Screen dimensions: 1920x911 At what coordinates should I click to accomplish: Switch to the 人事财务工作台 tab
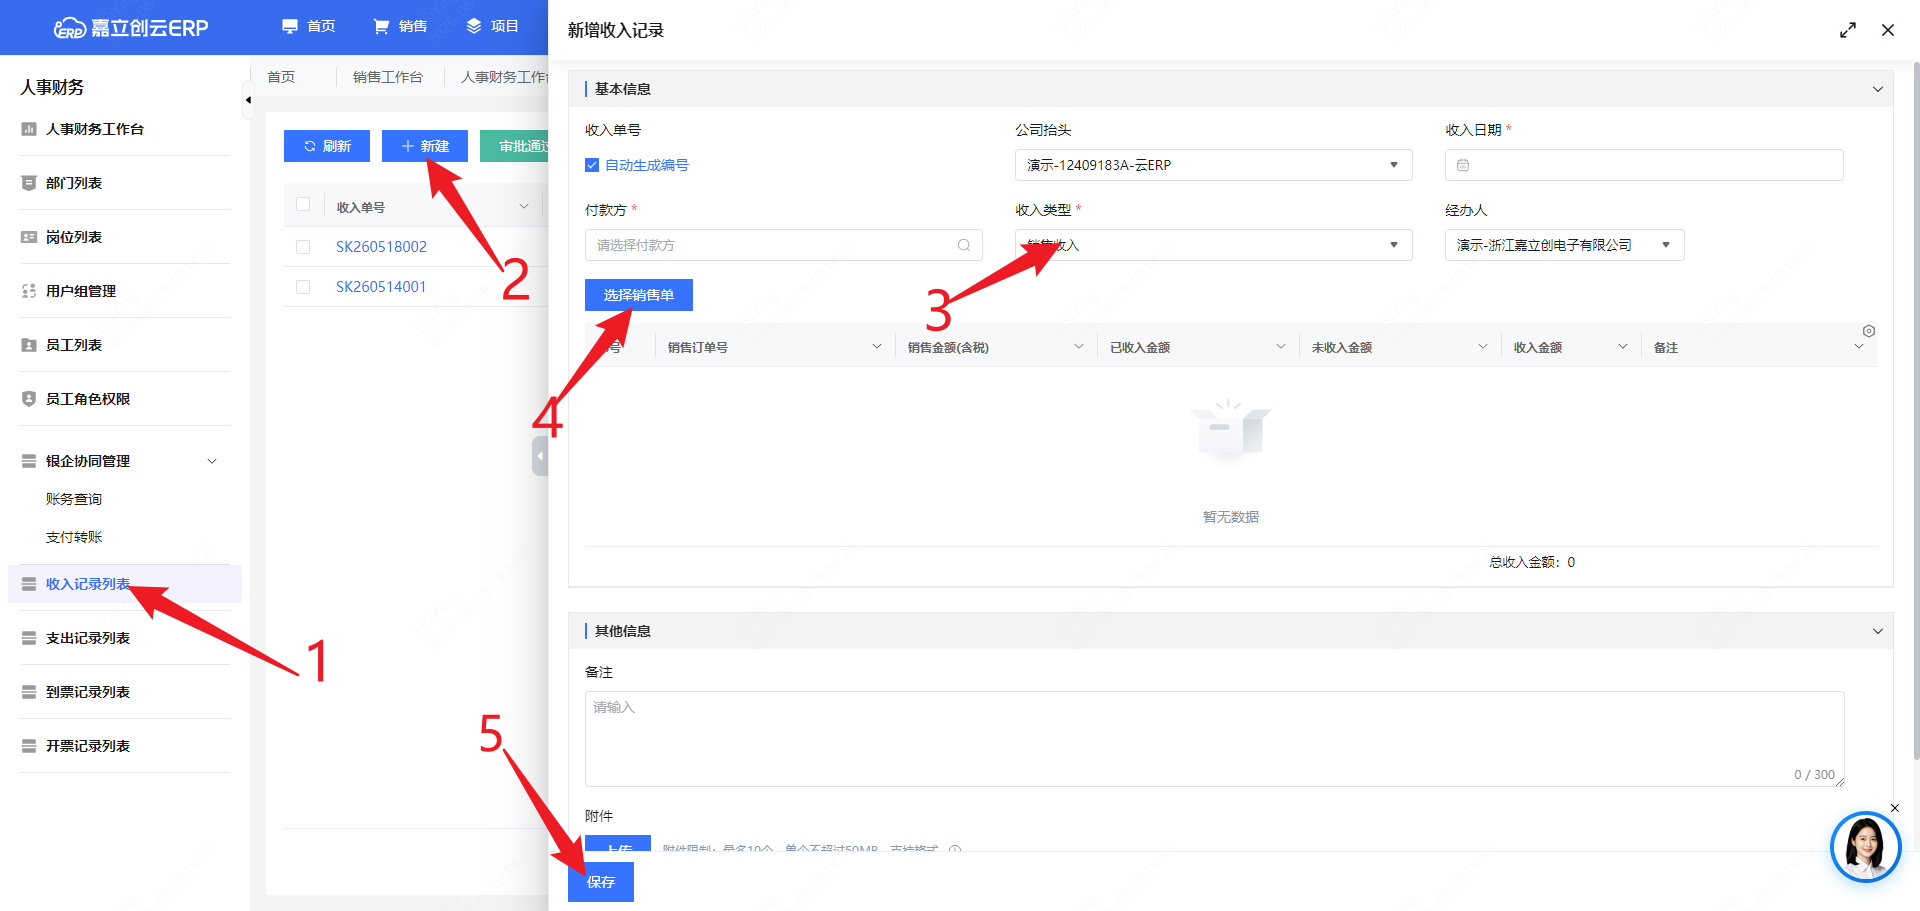(x=504, y=77)
